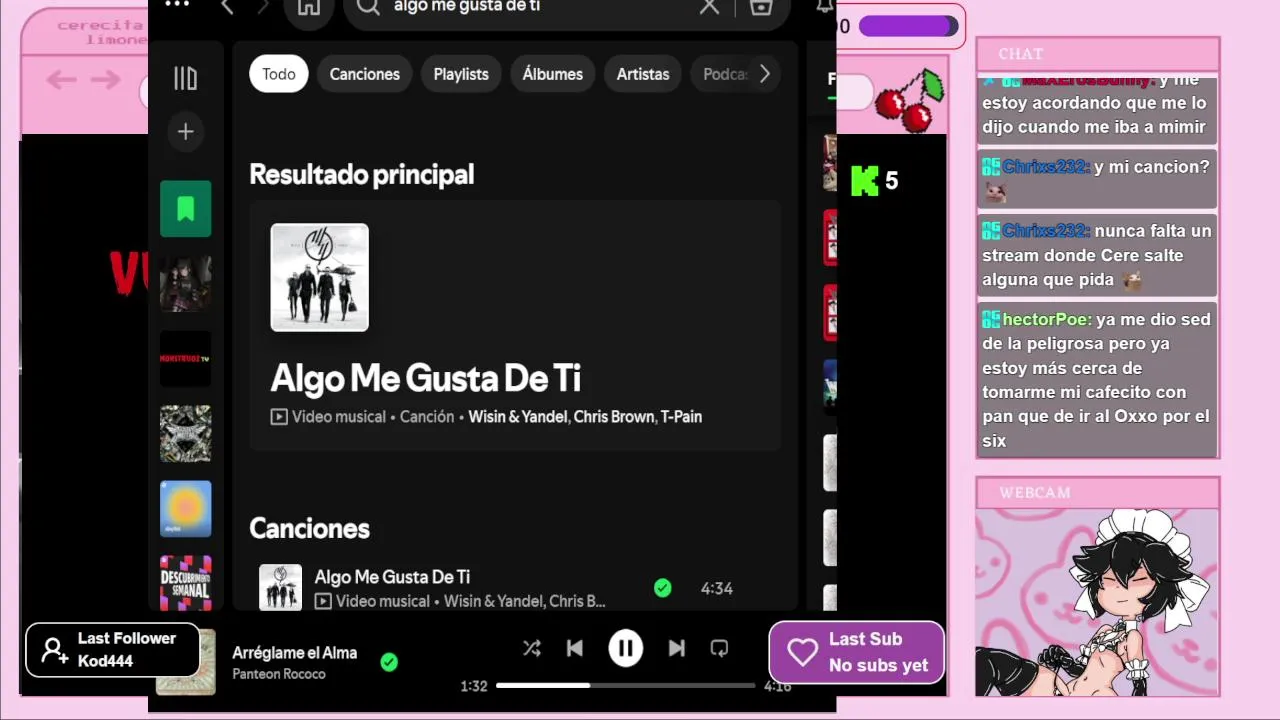This screenshot has width=1280, height=720.
Task: Open the Spotify three-dots menu
Action: (x=177, y=4)
